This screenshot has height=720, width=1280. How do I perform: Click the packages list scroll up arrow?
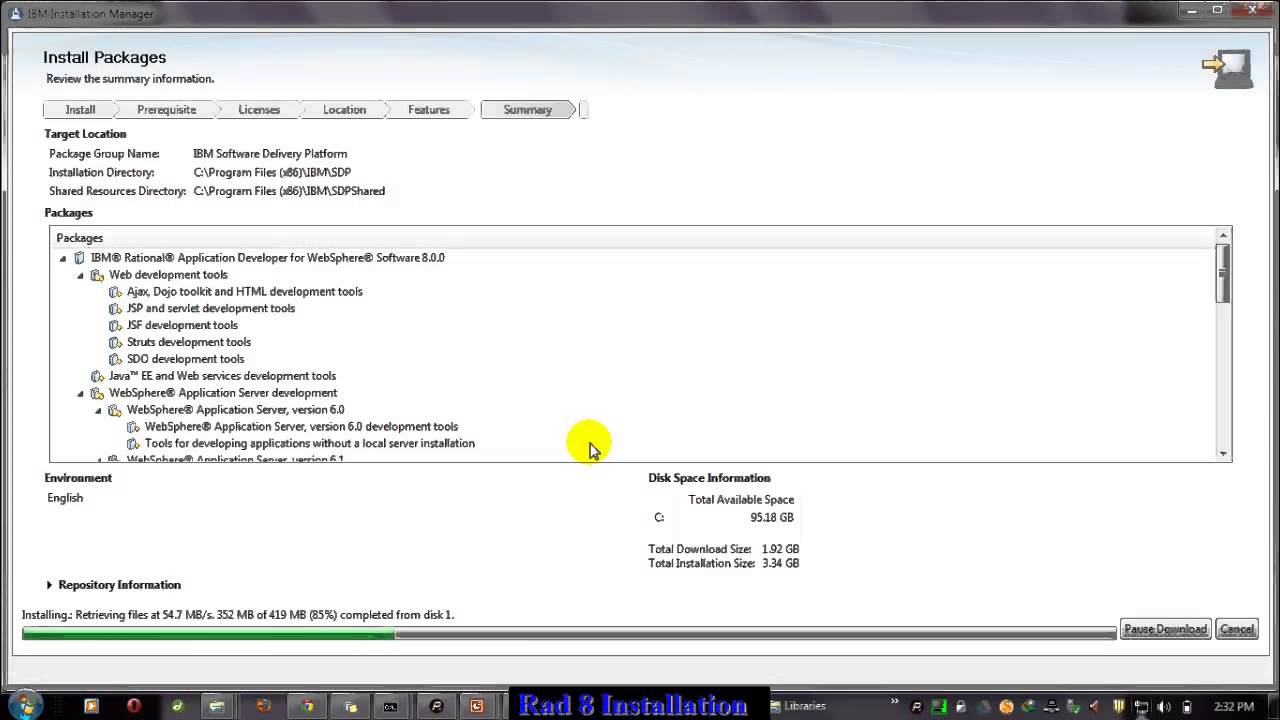[x=1223, y=236]
